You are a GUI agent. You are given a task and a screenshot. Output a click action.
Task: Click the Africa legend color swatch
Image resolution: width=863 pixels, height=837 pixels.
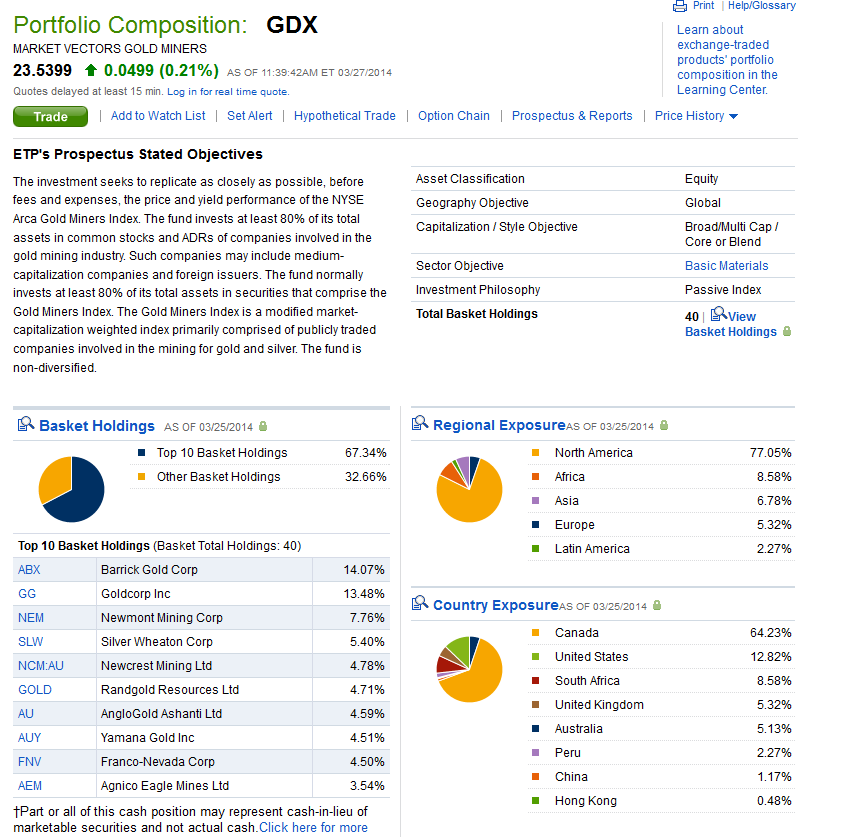coord(536,477)
